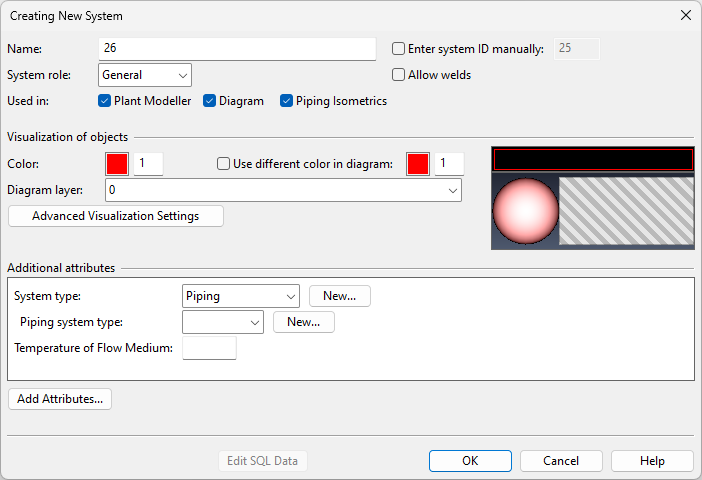Viewport: 702px width, 480px height.
Task: Open Advanced Visualization Settings
Action: click(x=115, y=216)
